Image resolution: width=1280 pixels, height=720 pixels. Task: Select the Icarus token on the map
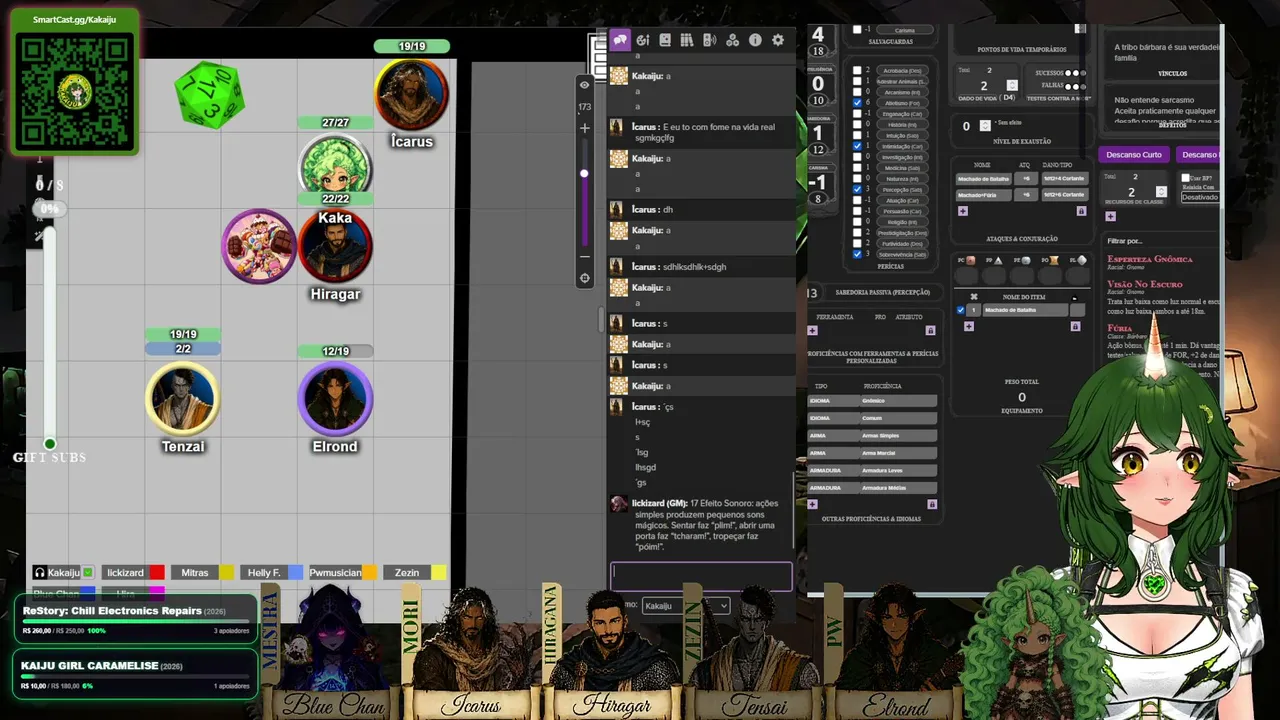[x=411, y=94]
